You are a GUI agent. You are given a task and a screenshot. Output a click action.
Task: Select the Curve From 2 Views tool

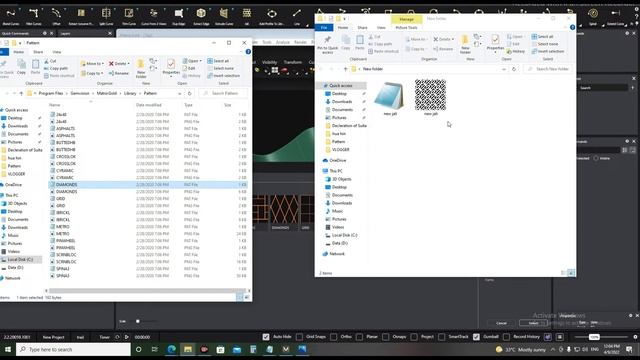(x=154, y=16)
